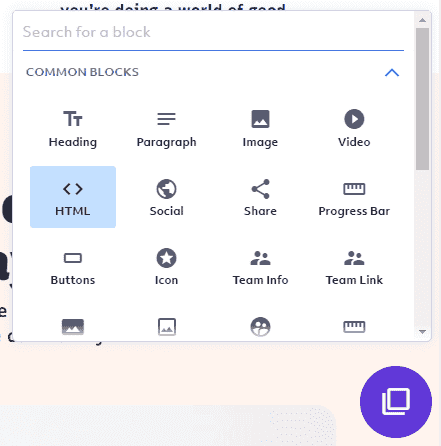Add a Buttons block

coord(73,266)
